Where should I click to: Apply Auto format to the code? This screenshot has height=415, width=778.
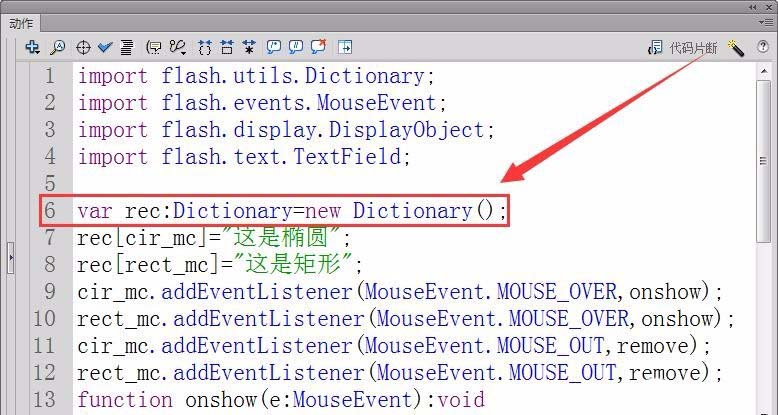click(x=127, y=48)
